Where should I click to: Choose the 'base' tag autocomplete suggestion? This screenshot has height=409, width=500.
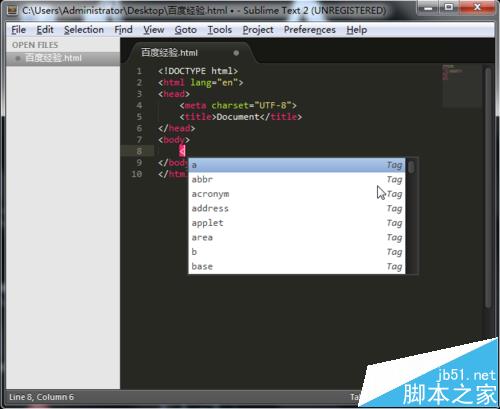[297, 267]
